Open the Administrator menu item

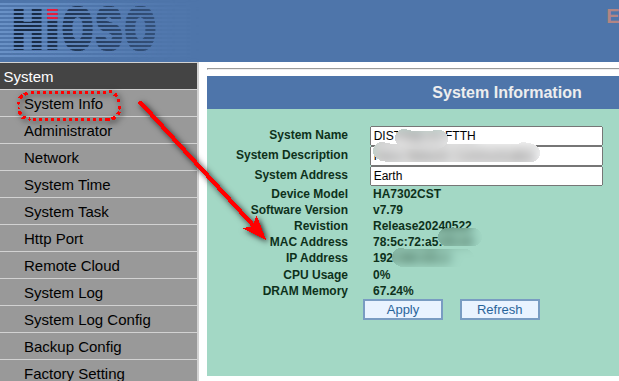pyautogui.click(x=68, y=131)
